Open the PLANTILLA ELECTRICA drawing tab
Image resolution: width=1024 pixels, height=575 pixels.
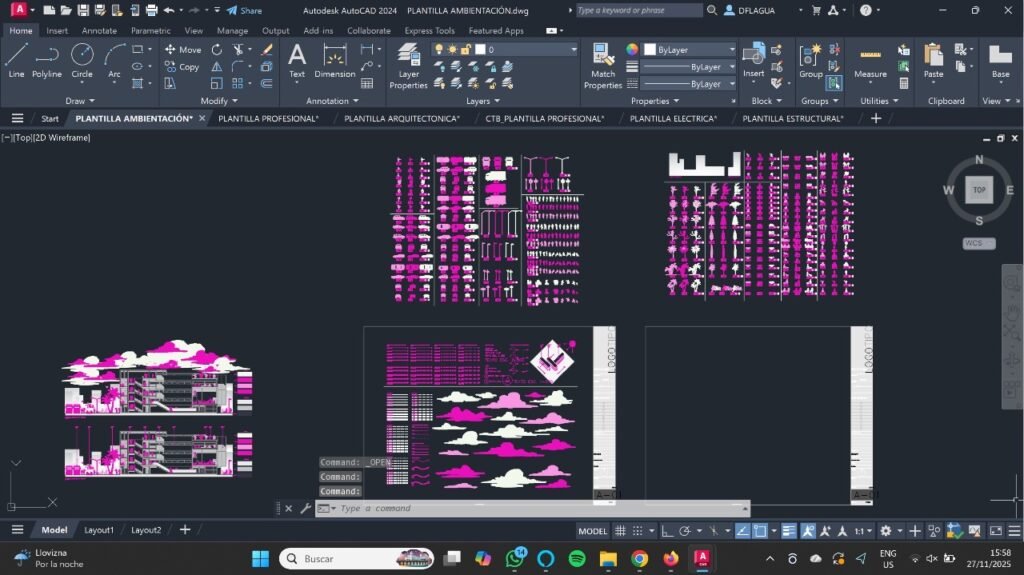[x=673, y=118]
